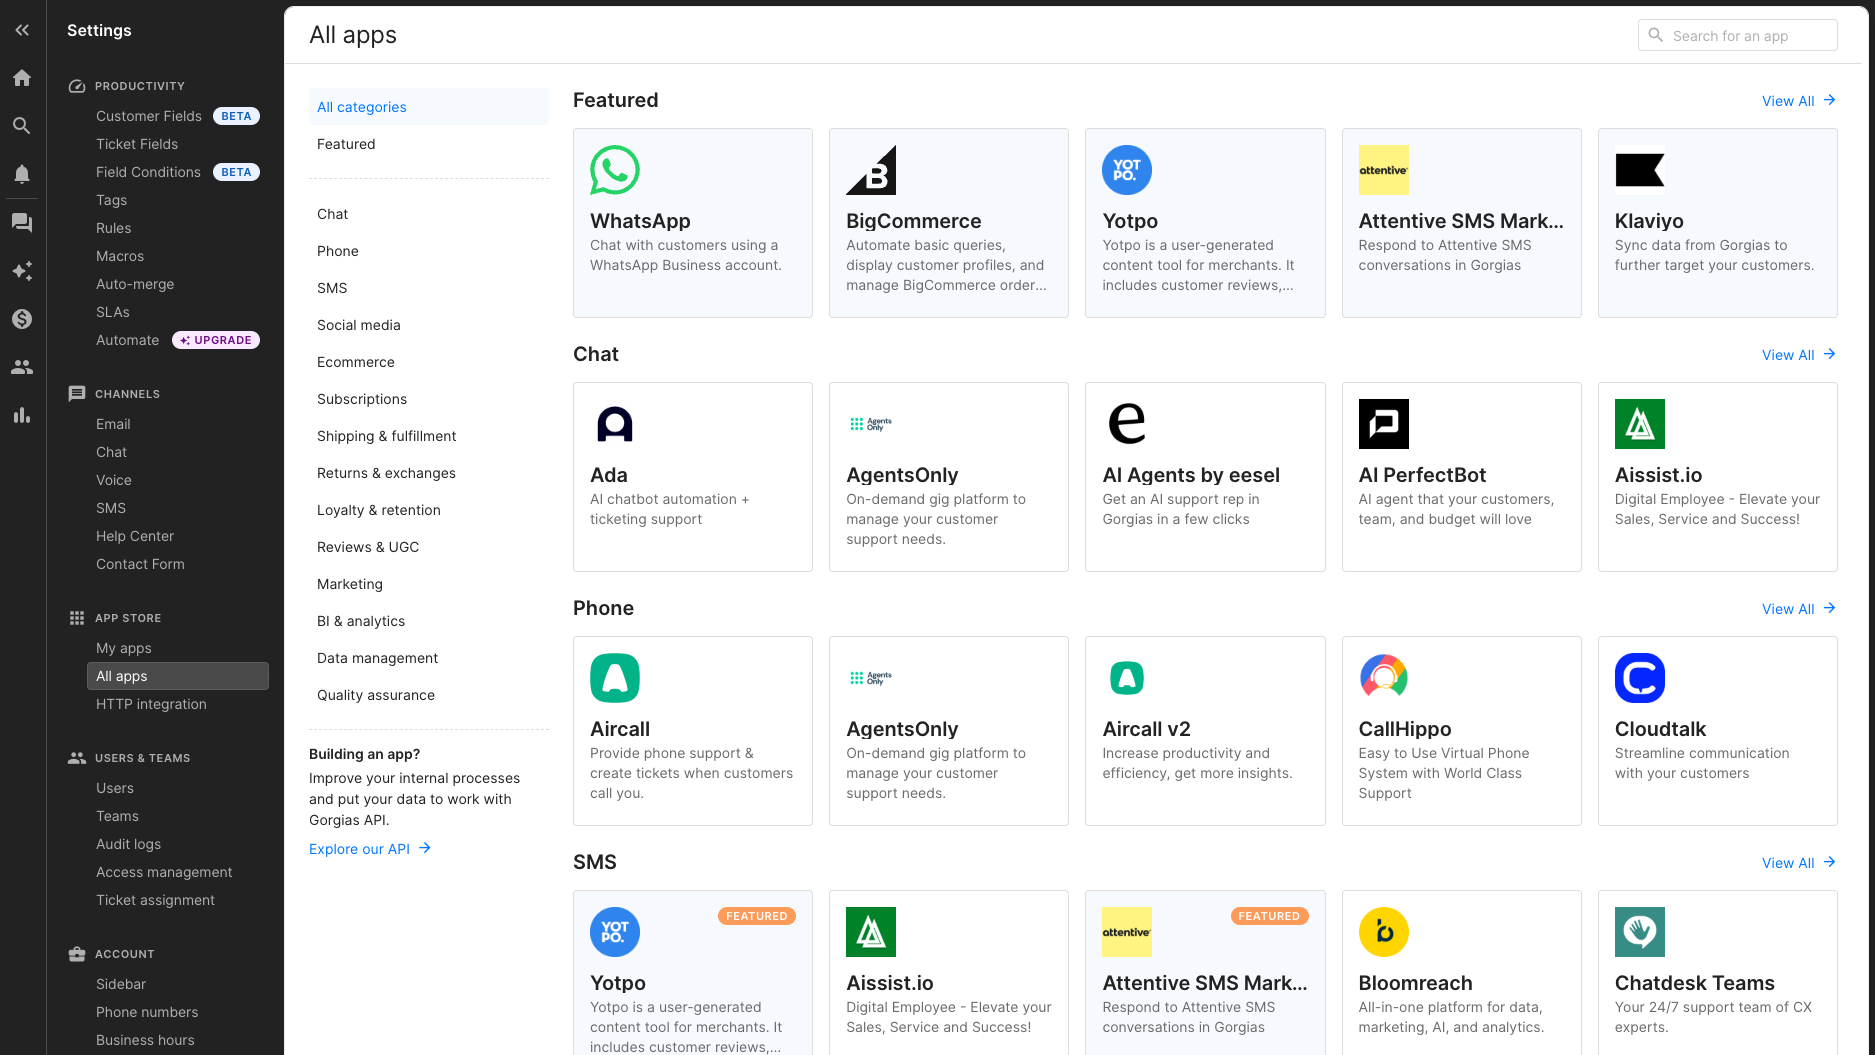The image size is (1875, 1055).
Task: Open the tickets chat-bubbles rail icon
Action: coord(22,222)
